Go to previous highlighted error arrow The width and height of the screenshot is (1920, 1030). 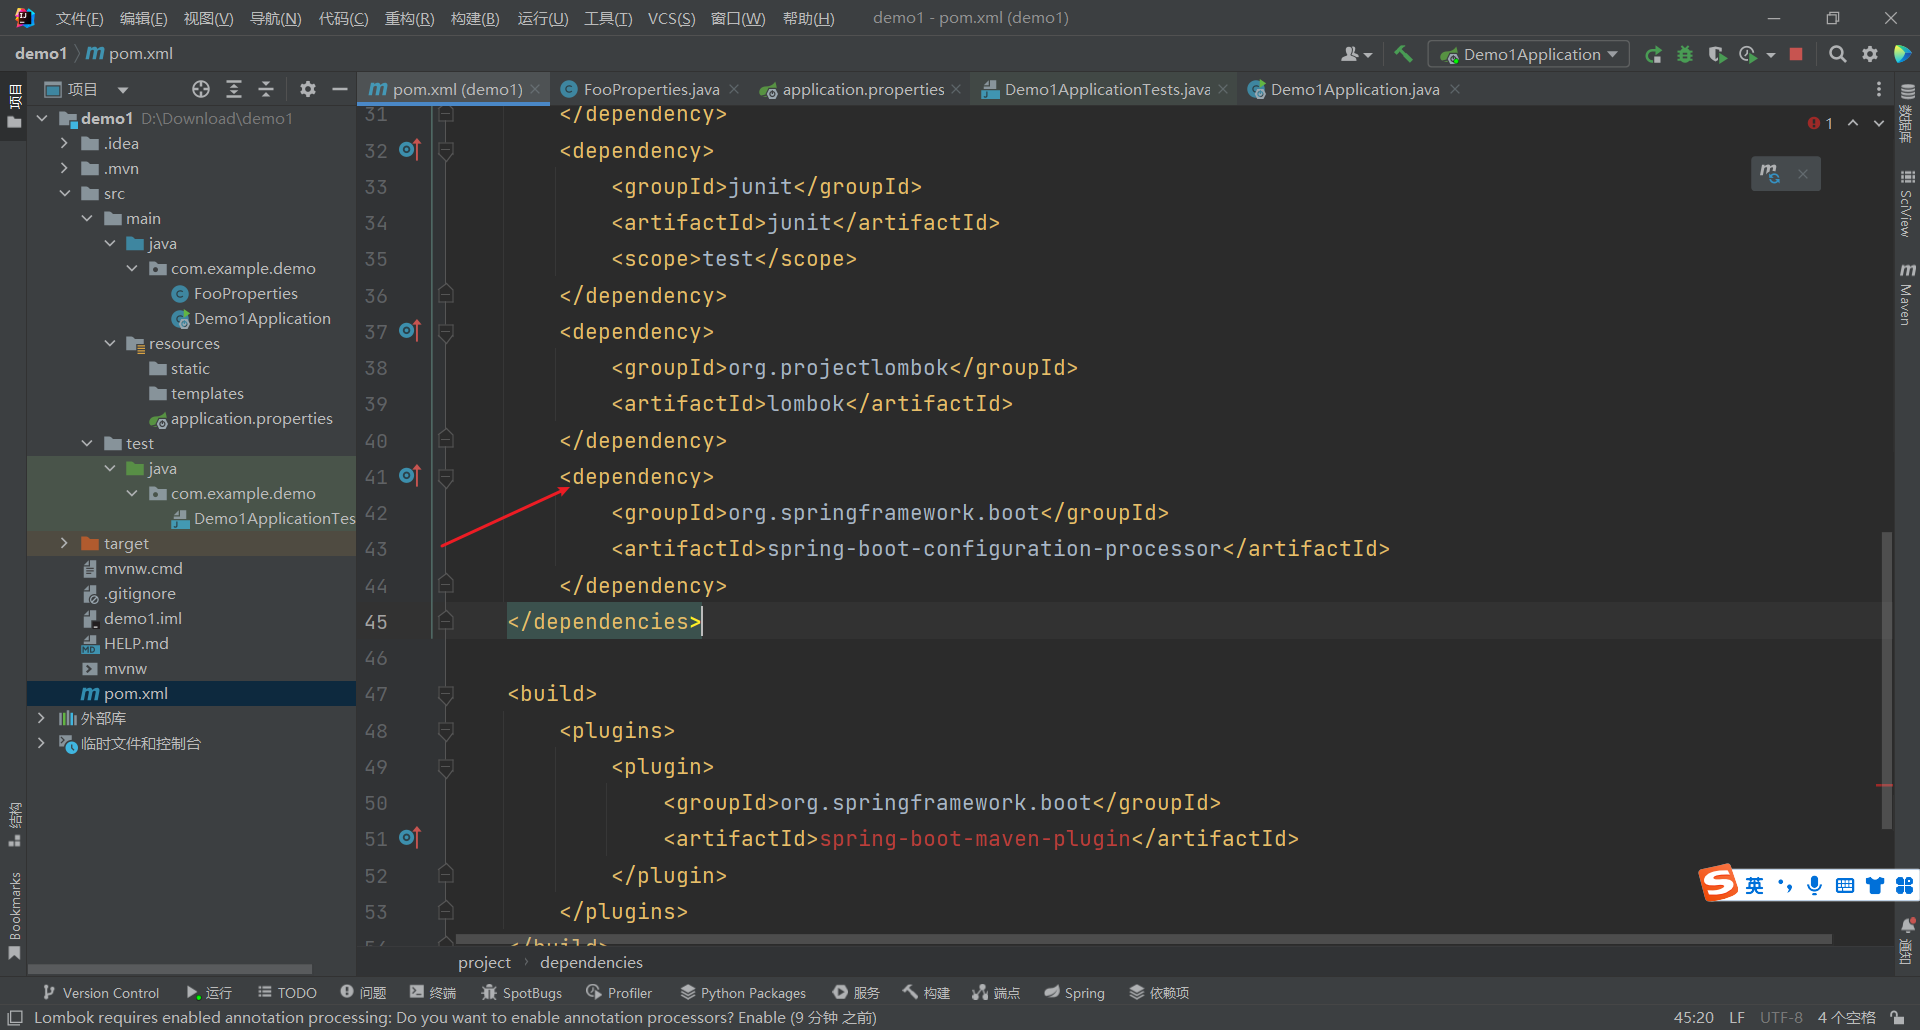(x=1853, y=123)
